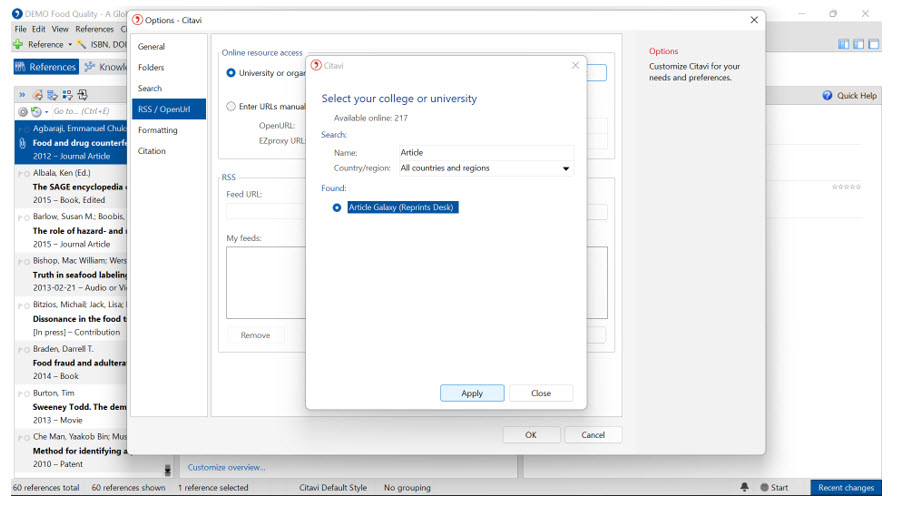Select the Albala, Ken (Ed.) reference
The width and height of the screenshot is (897, 507).
point(71,187)
